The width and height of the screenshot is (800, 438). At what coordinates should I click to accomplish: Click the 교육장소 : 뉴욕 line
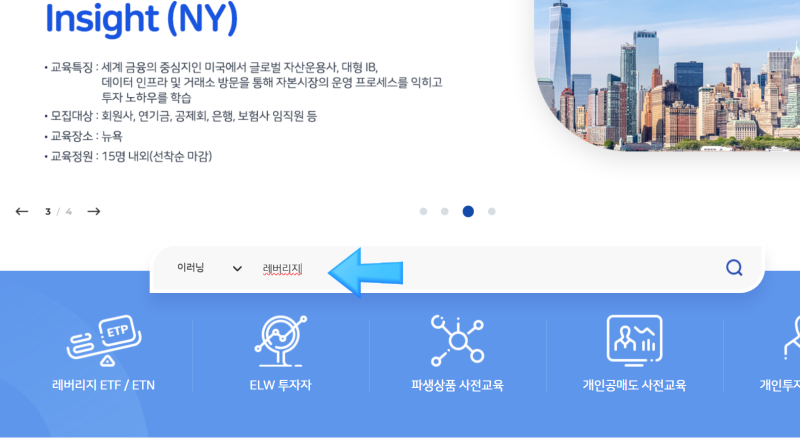83,136
